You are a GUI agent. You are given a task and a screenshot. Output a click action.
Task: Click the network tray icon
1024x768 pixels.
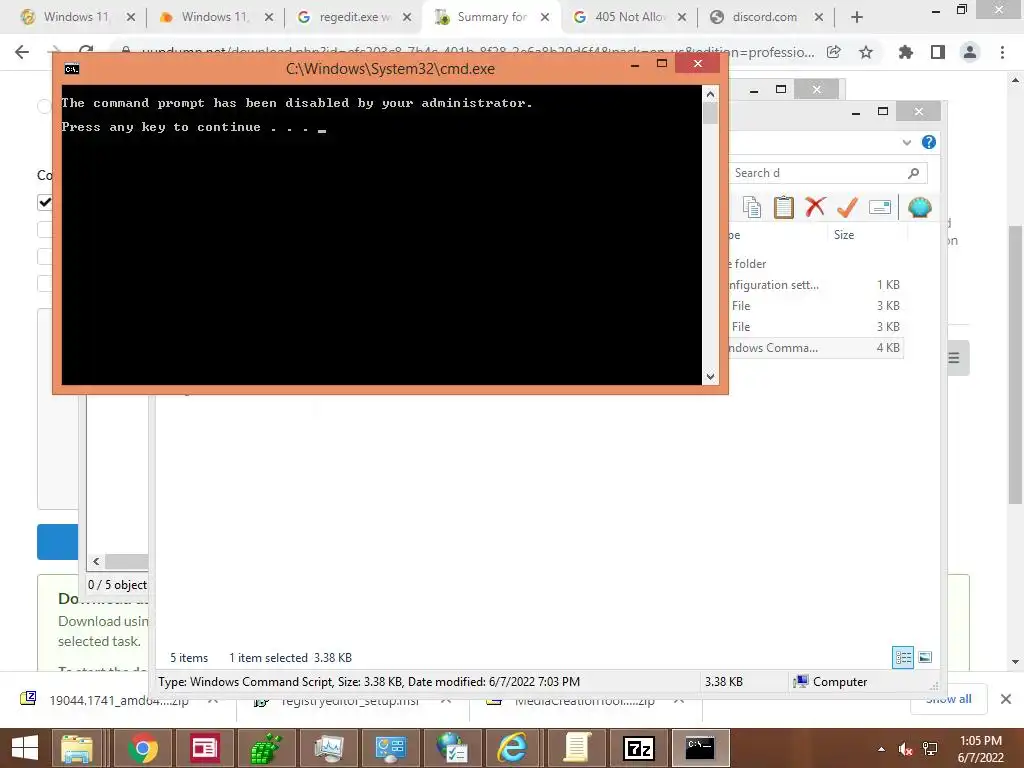click(930, 749)
